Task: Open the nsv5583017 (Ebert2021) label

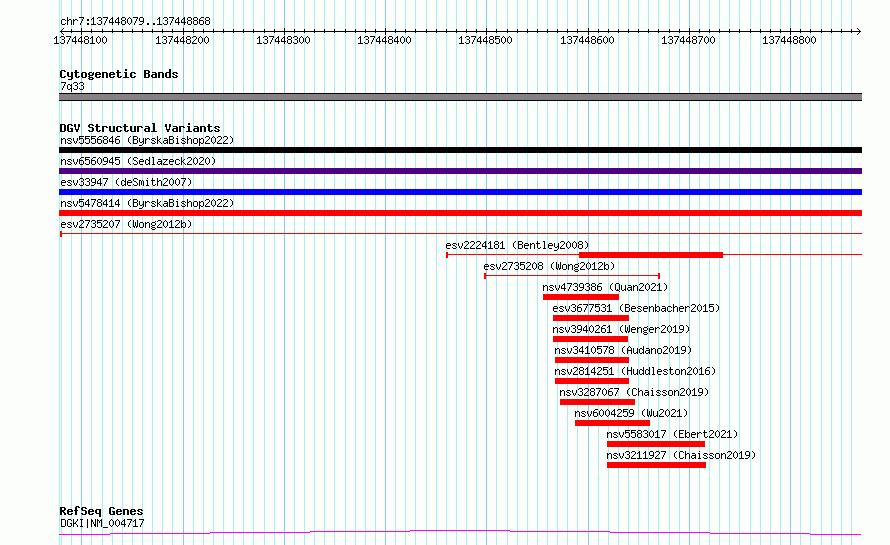Action: coord(672,434)
